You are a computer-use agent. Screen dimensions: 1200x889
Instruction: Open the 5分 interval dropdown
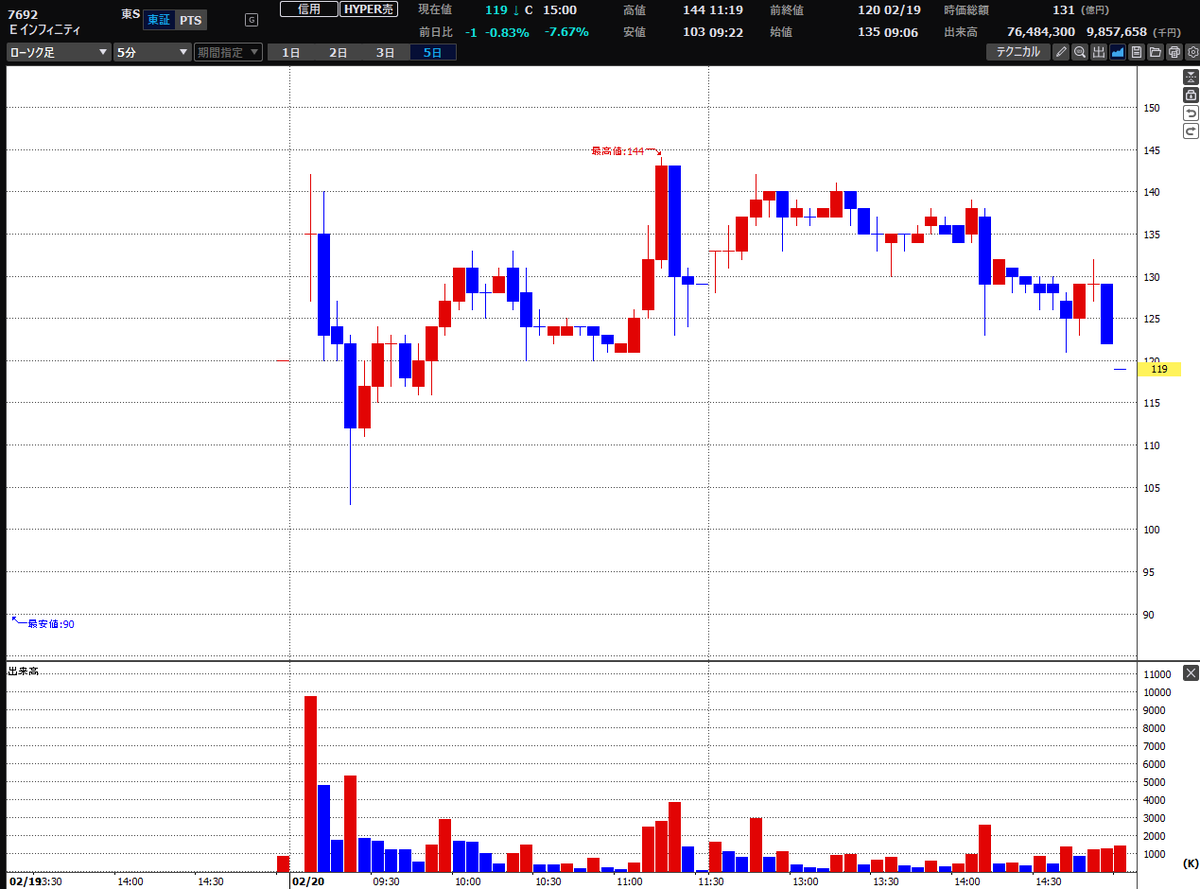[x=152, y=52]
